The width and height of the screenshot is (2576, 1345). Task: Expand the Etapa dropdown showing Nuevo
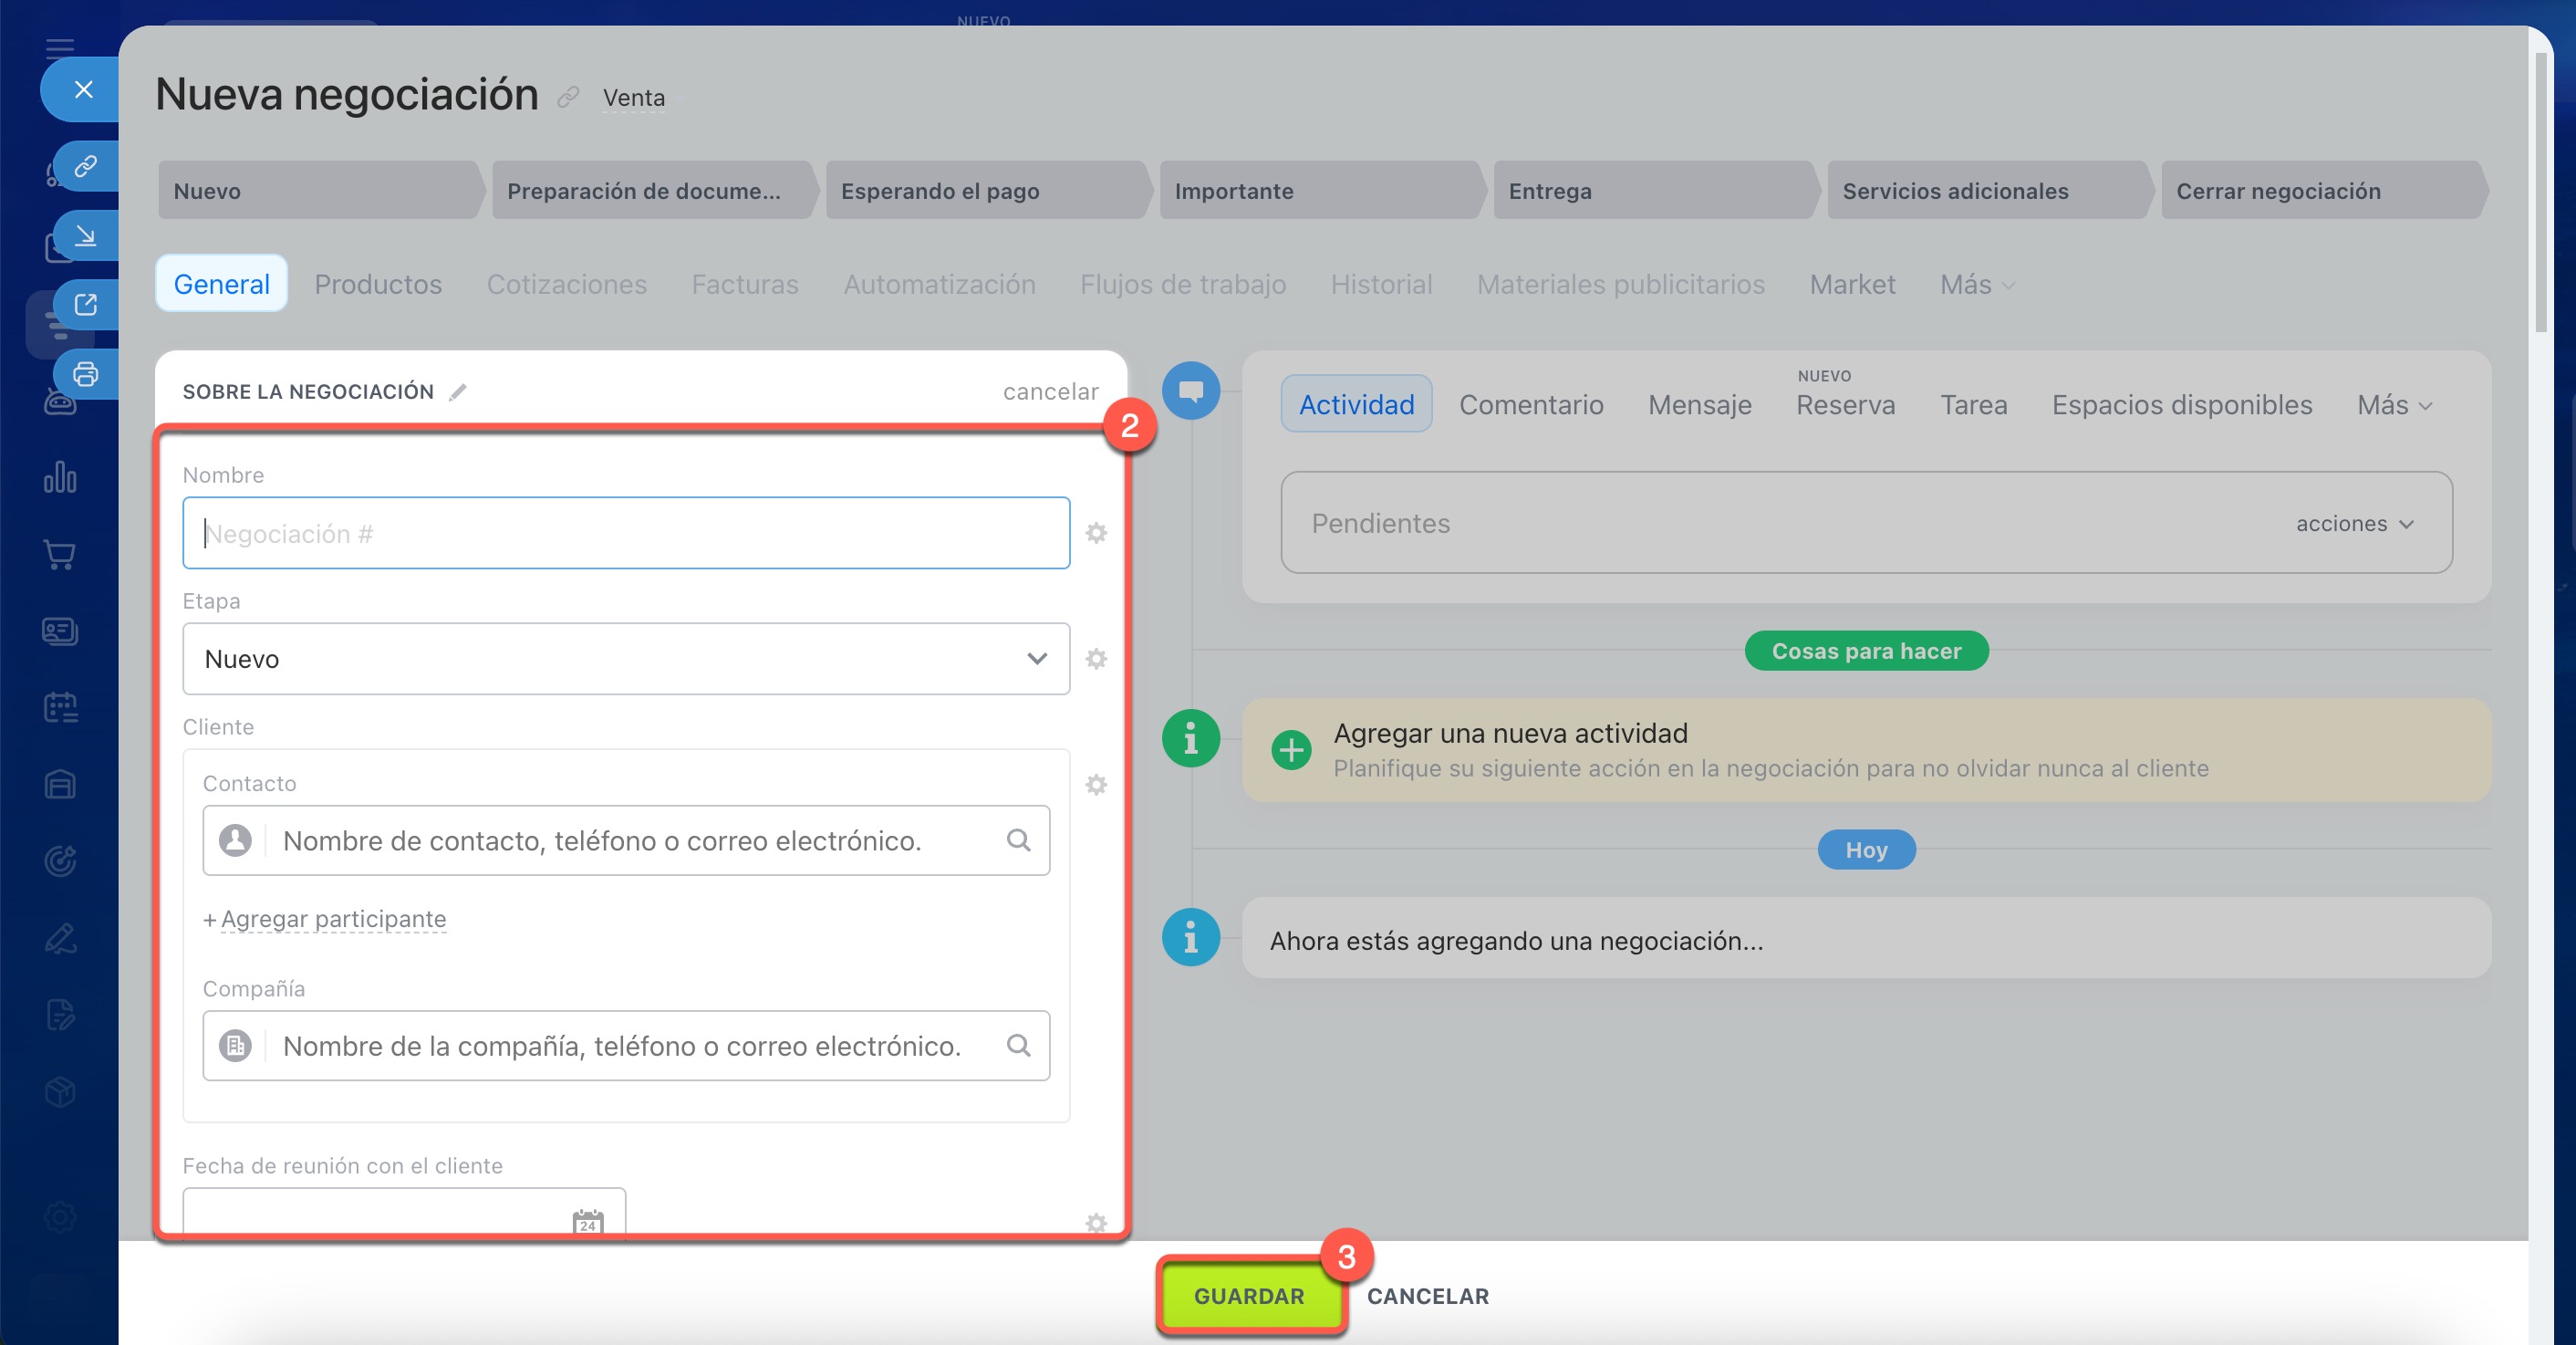click(626, 659)
